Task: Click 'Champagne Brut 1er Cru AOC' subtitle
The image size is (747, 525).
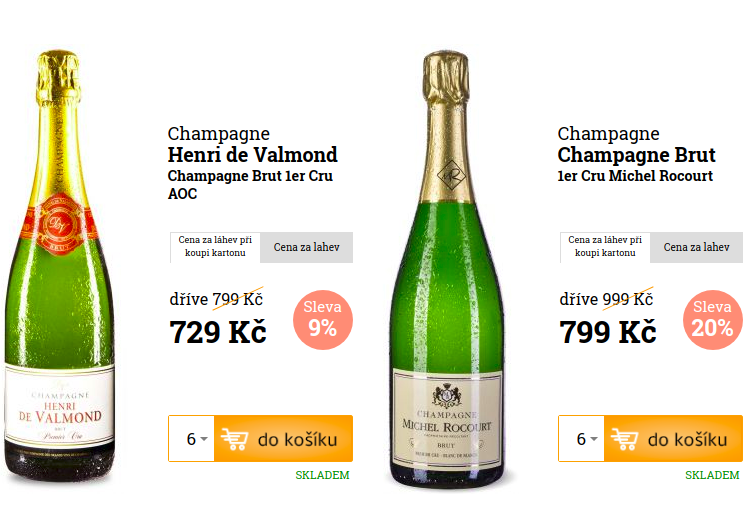Action: [x=250, y=185]
